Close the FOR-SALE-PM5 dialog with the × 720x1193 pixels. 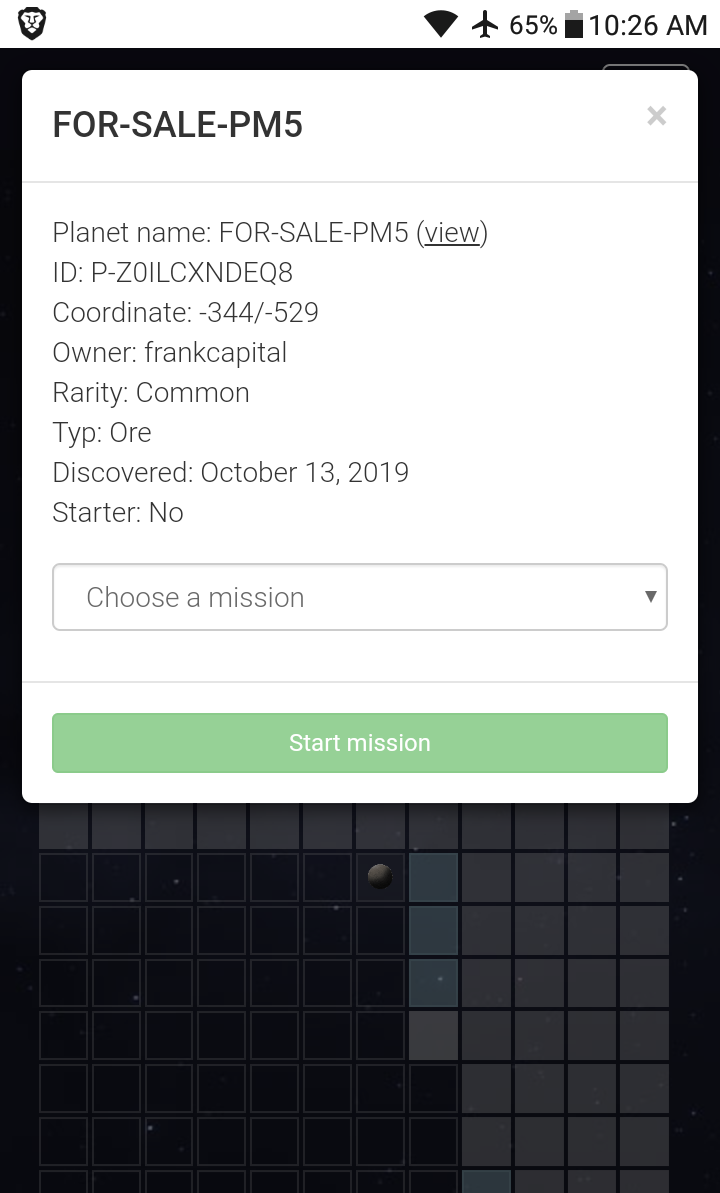pyautogui.click(x=656, y=116)
